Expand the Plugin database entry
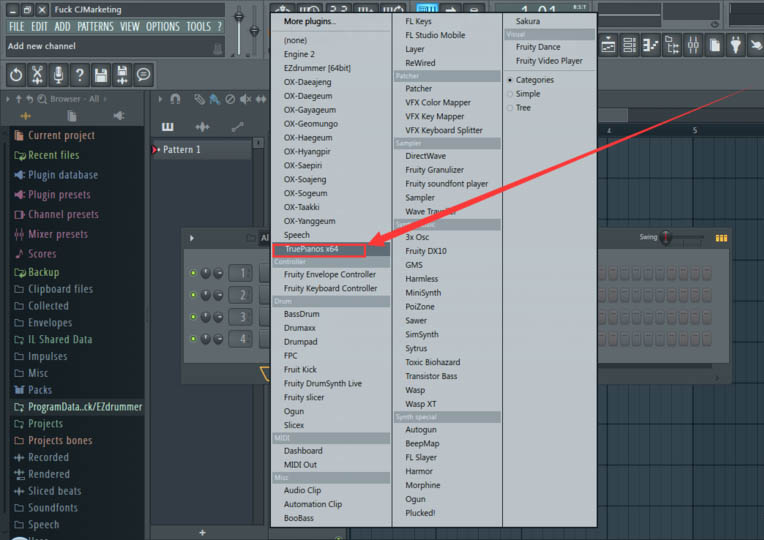The height and width of the screenshot is (540, 764). 56,175
